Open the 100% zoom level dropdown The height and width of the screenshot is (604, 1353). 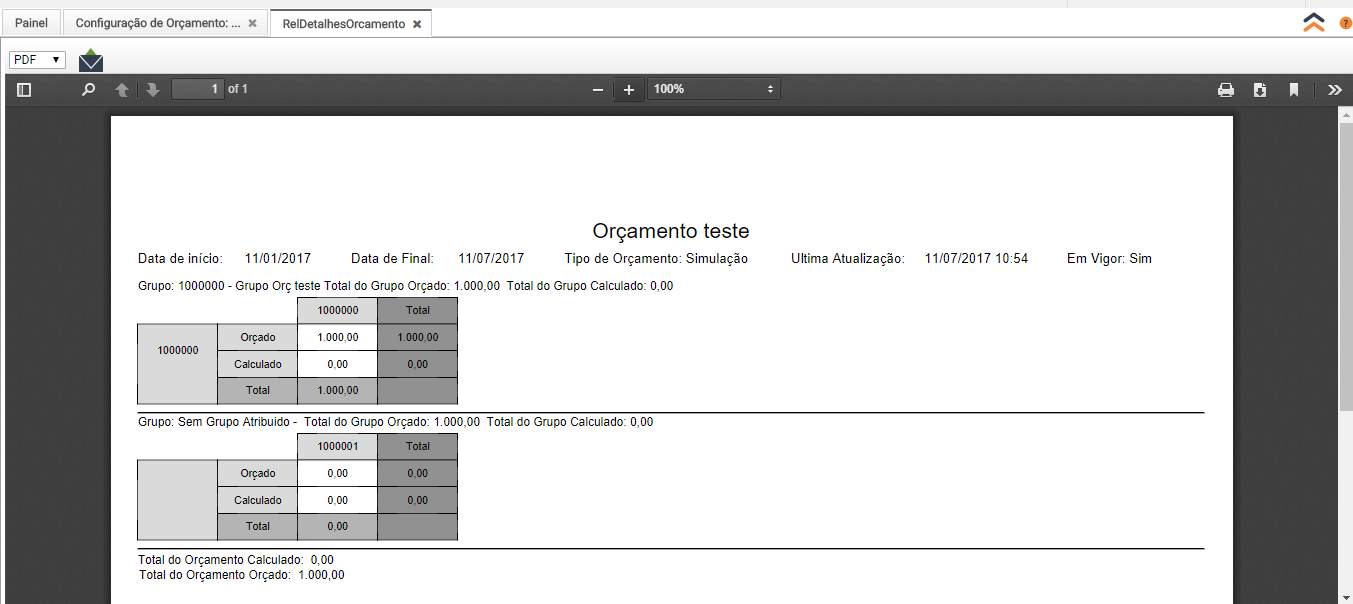713,89
